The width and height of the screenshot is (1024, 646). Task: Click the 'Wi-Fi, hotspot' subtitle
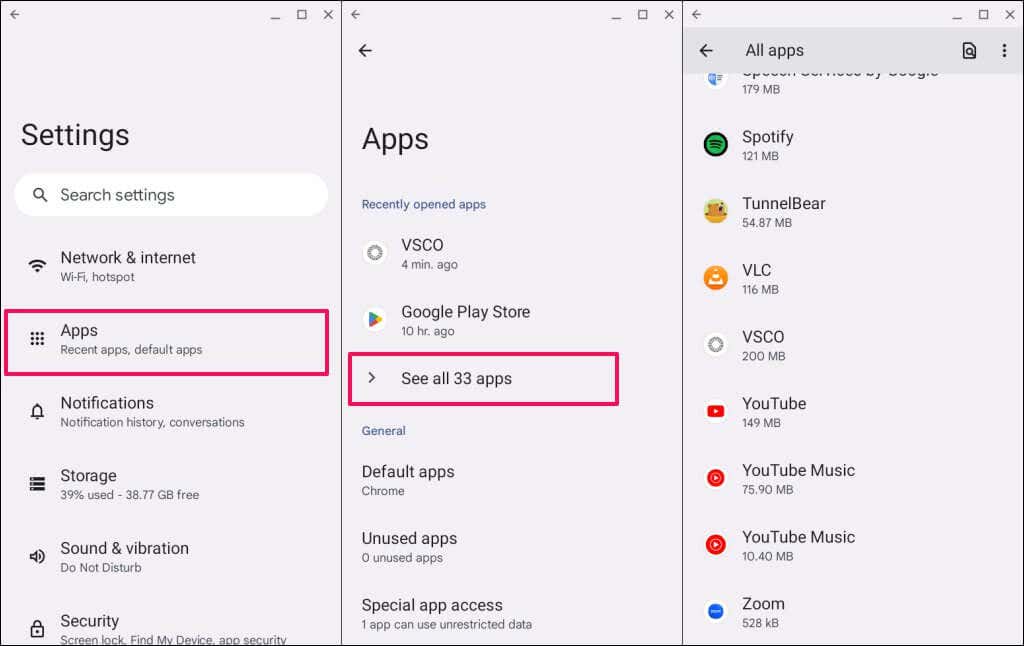coord(97,277)
